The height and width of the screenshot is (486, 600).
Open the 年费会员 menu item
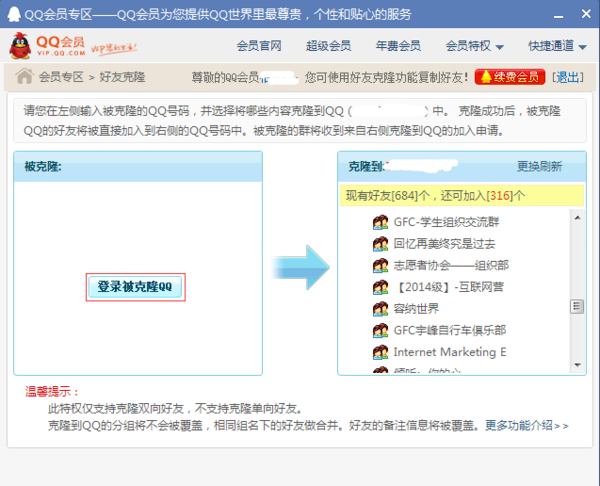click(397, 46)
